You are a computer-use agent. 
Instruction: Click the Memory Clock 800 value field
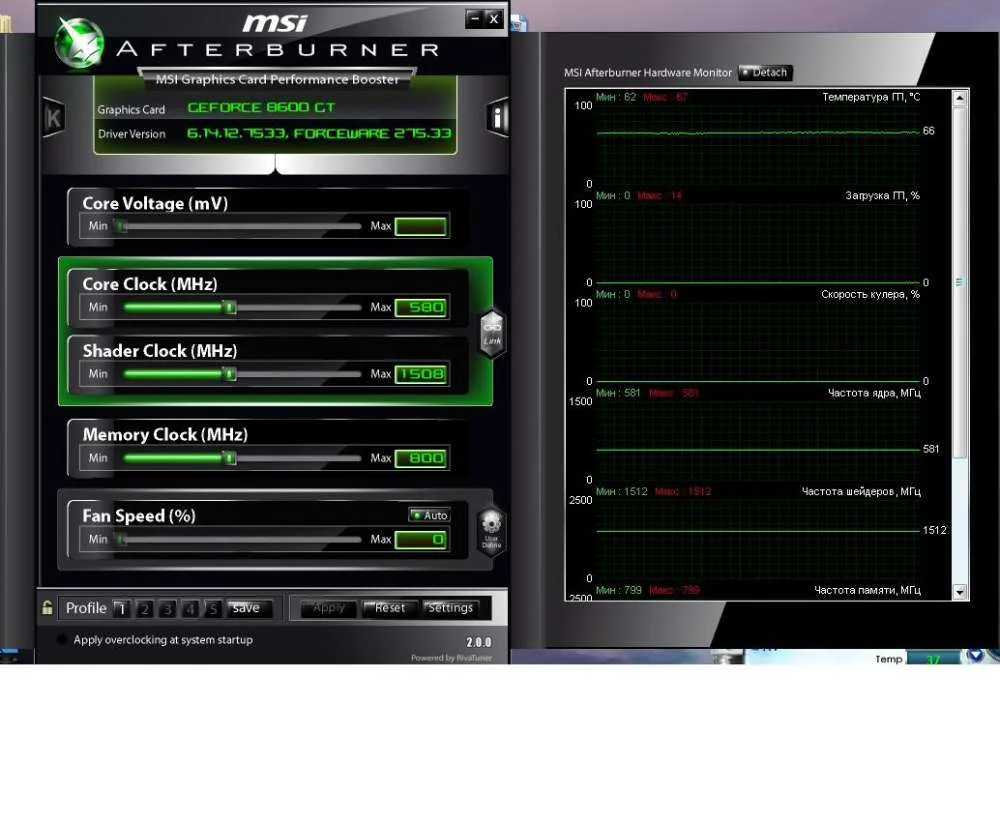(x=420, y=458)
